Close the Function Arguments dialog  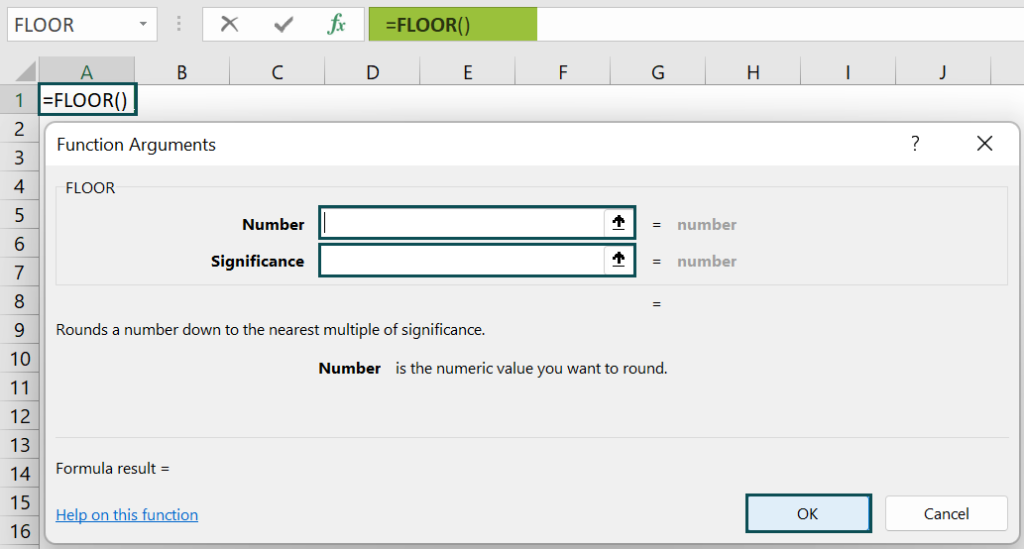[984, 144]
